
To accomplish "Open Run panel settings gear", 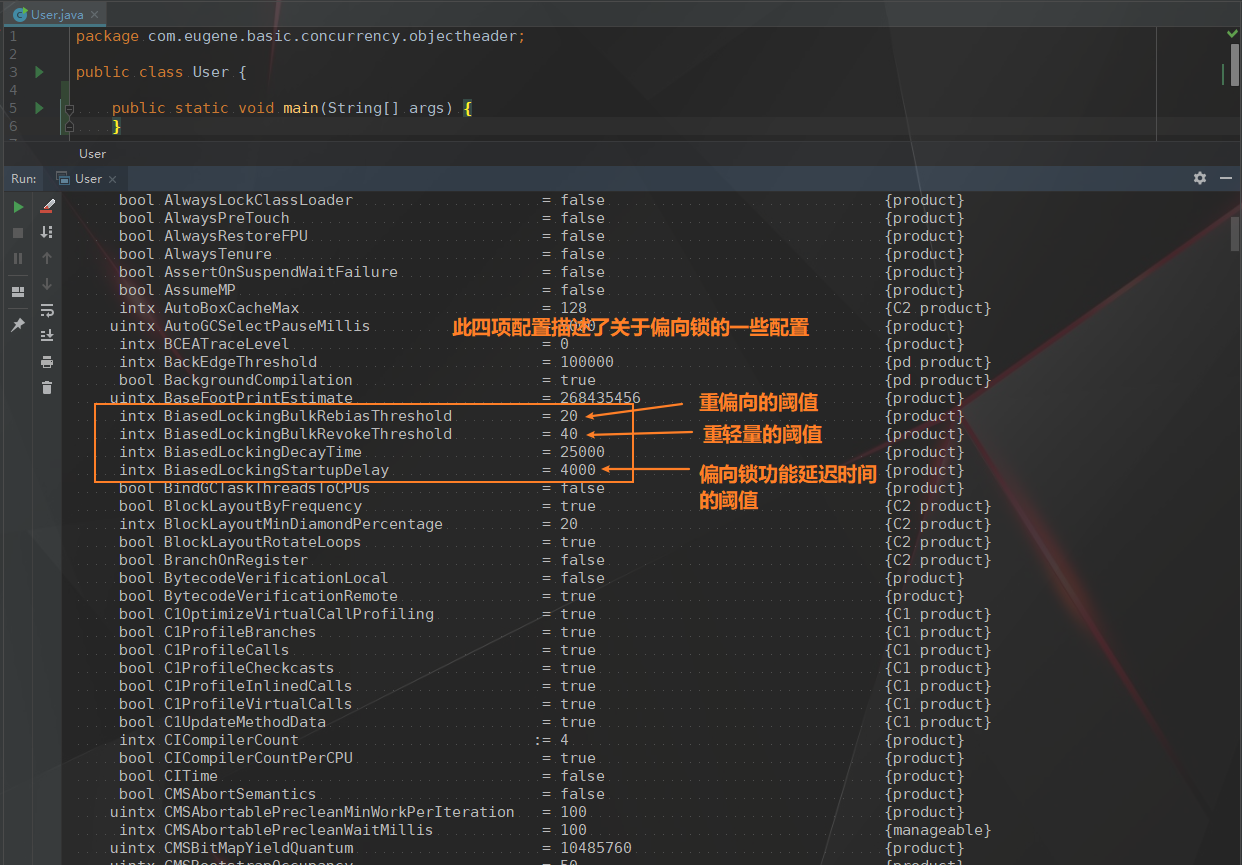I will [x=1200, y=178].
